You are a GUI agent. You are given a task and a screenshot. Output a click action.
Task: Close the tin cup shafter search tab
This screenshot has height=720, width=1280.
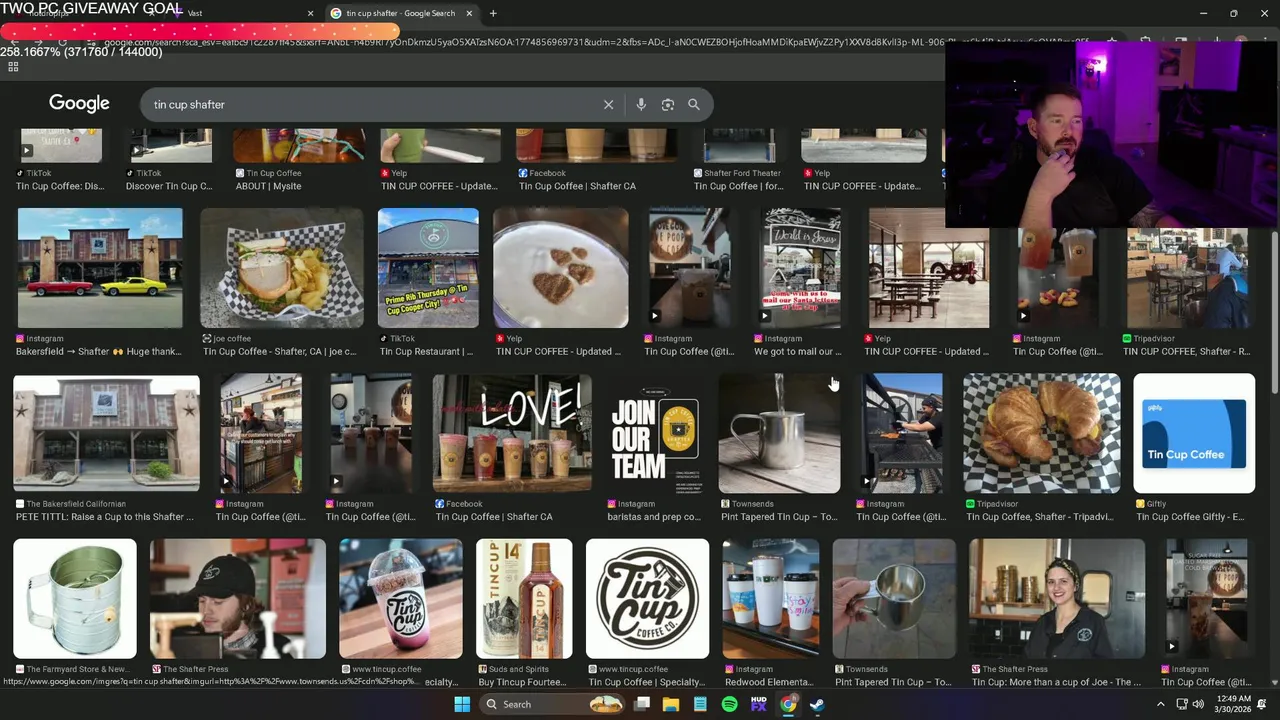tap(469, 13)
